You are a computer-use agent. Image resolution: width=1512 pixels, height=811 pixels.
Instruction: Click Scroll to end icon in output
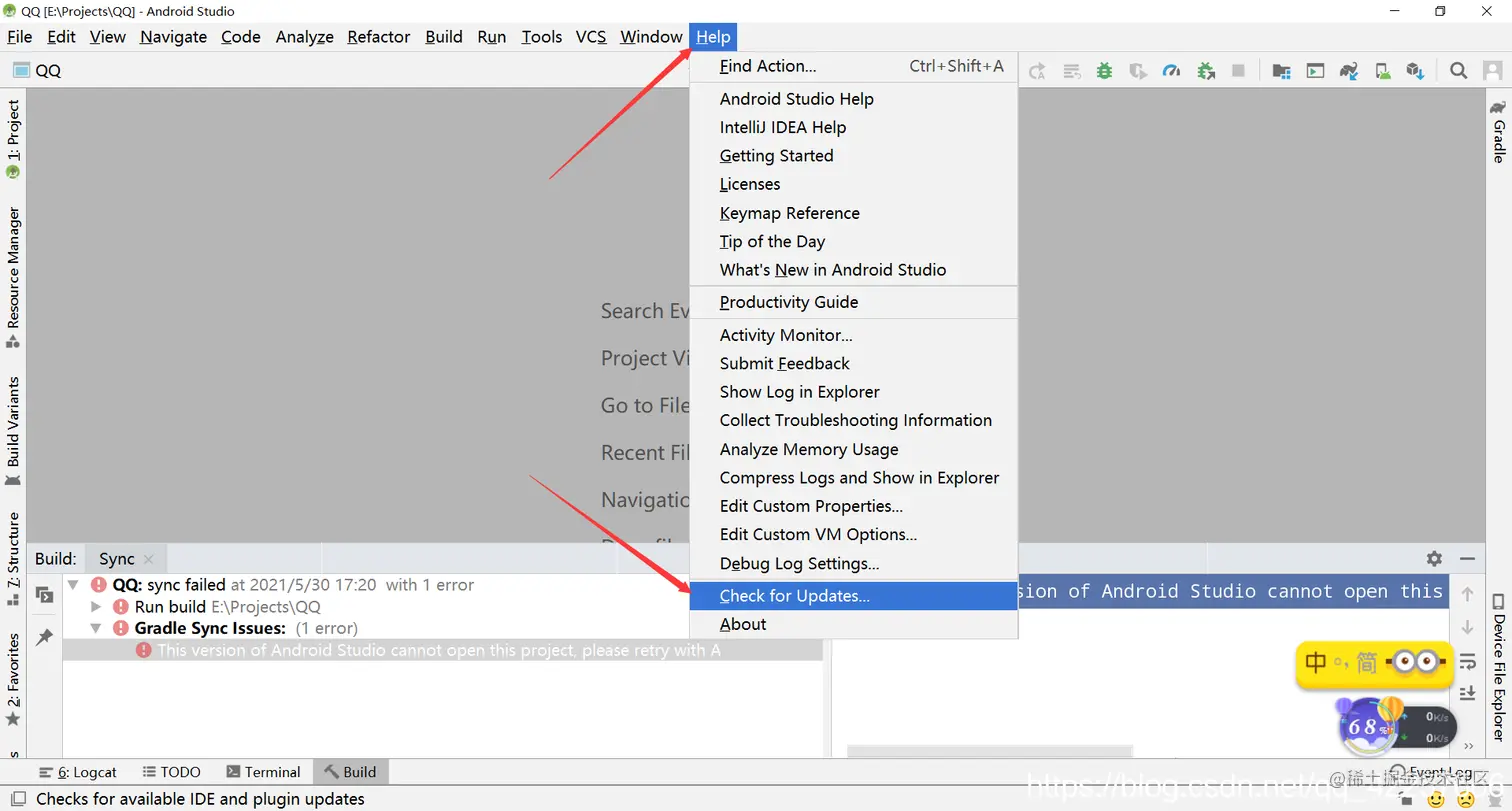1467,693
